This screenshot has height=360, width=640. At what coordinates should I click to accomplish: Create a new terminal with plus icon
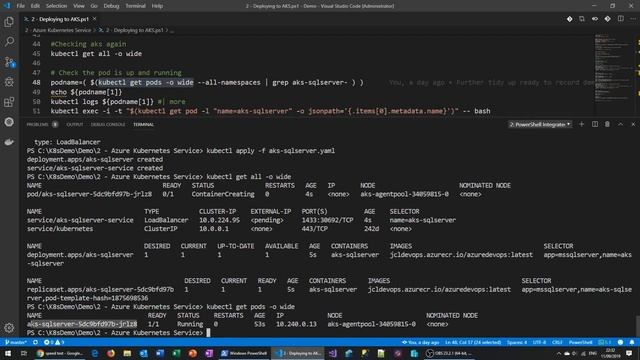(x=582, y=124)
